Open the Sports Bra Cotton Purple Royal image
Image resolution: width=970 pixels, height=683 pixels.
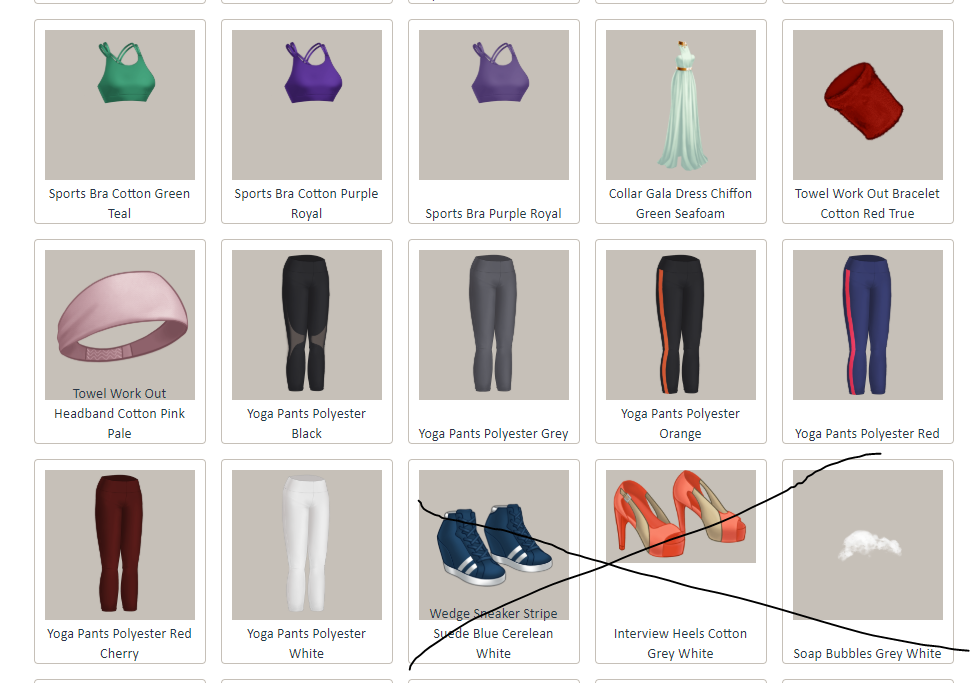(x=307, y=105)
